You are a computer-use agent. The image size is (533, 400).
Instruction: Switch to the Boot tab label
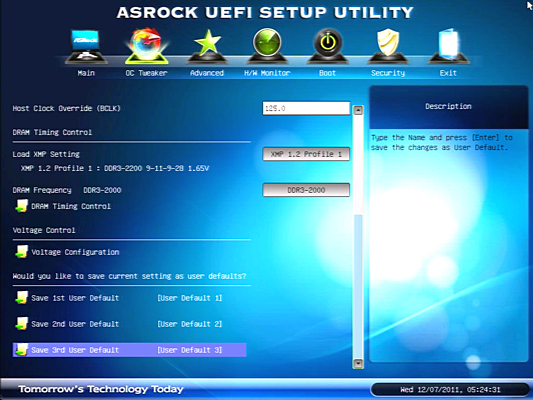(x=327, y=73)
